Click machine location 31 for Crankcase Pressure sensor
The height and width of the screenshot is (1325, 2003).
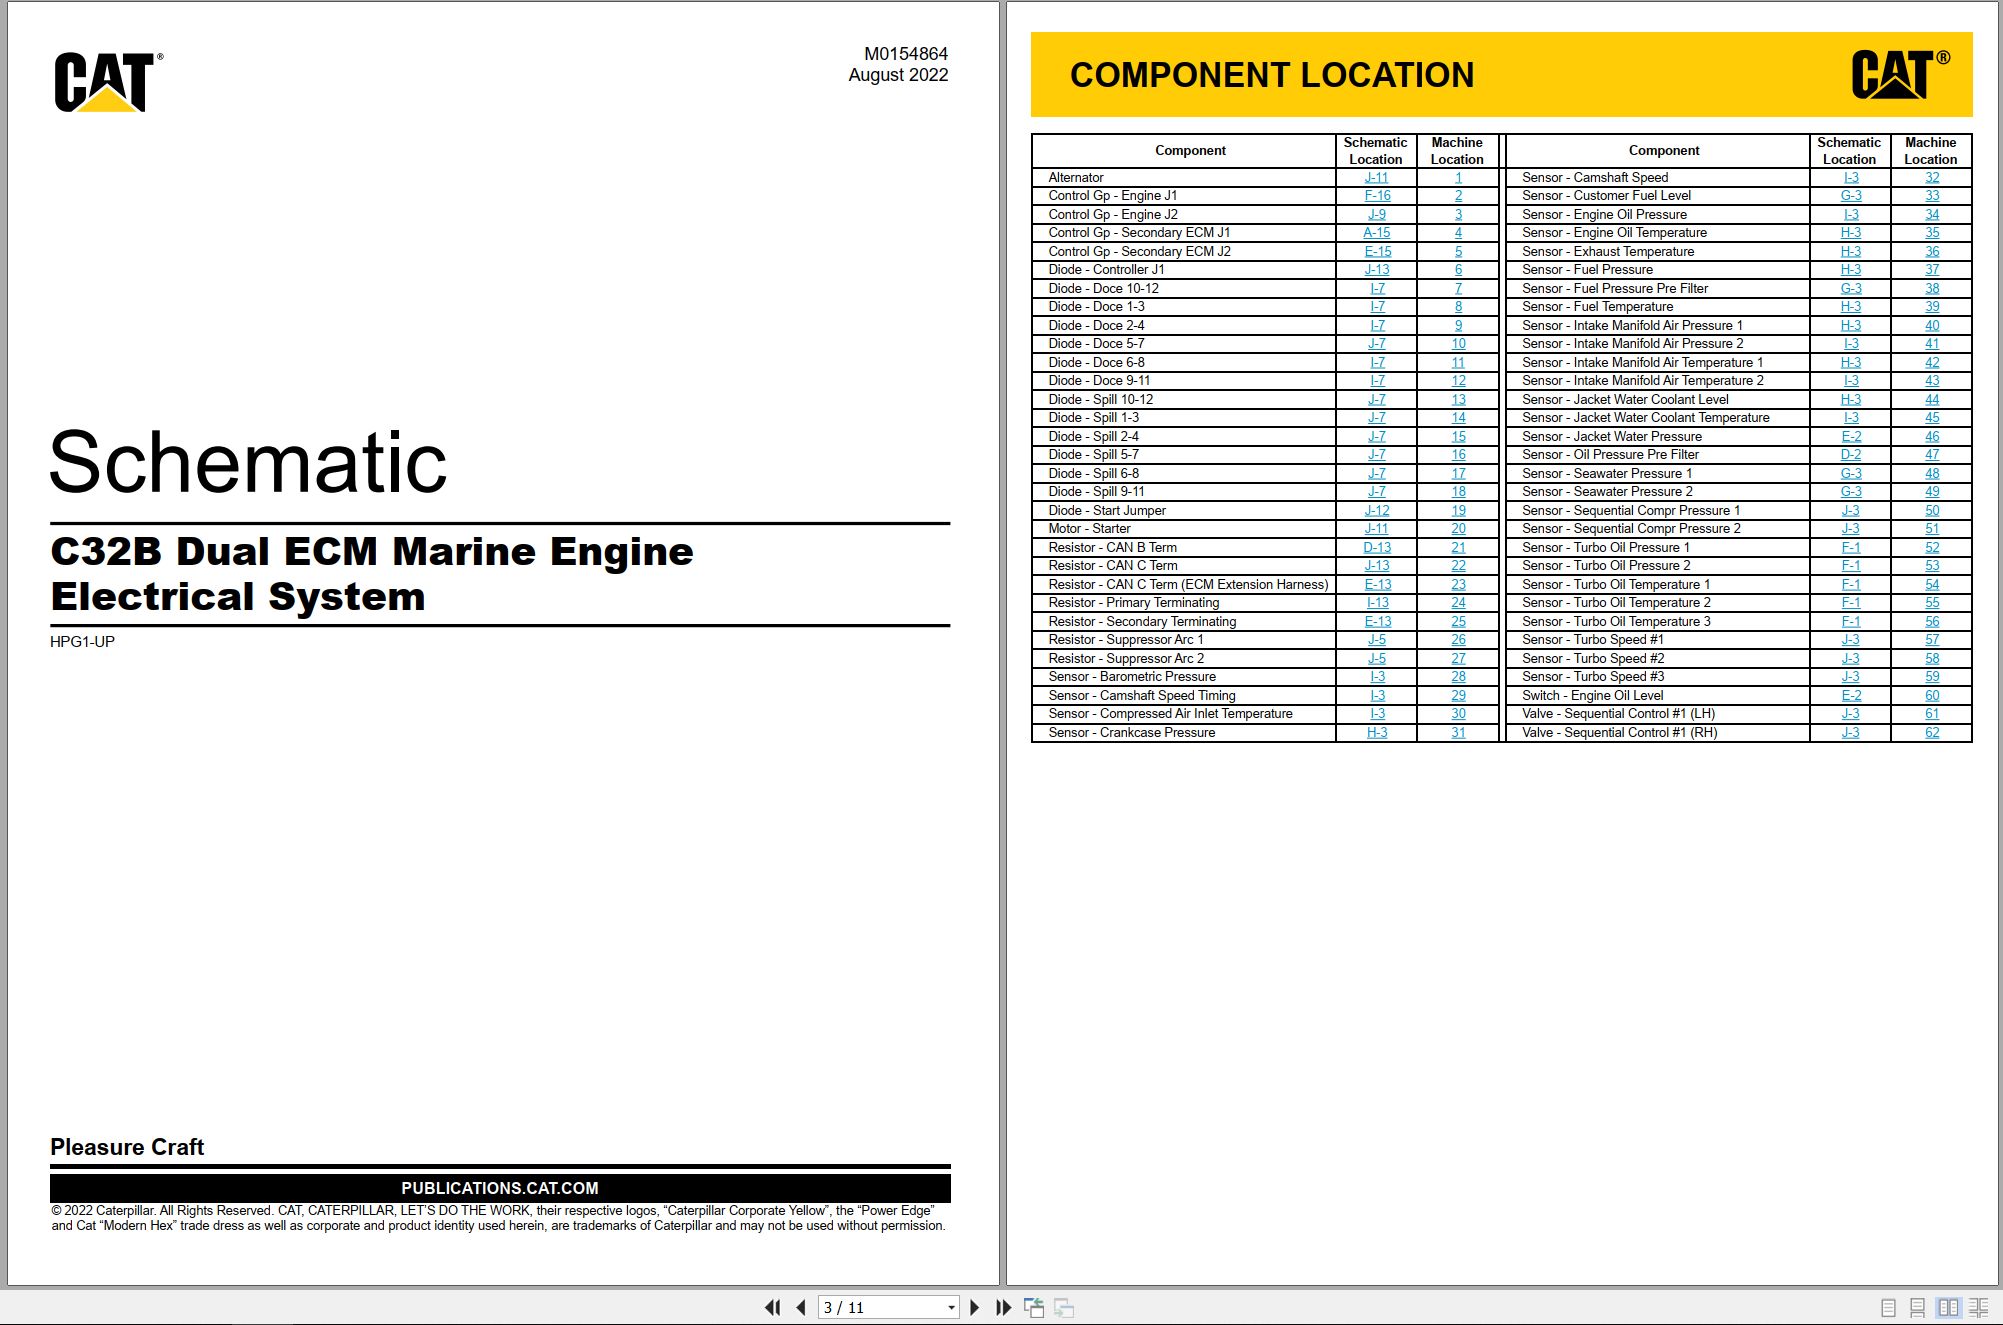coord(1458,733)
